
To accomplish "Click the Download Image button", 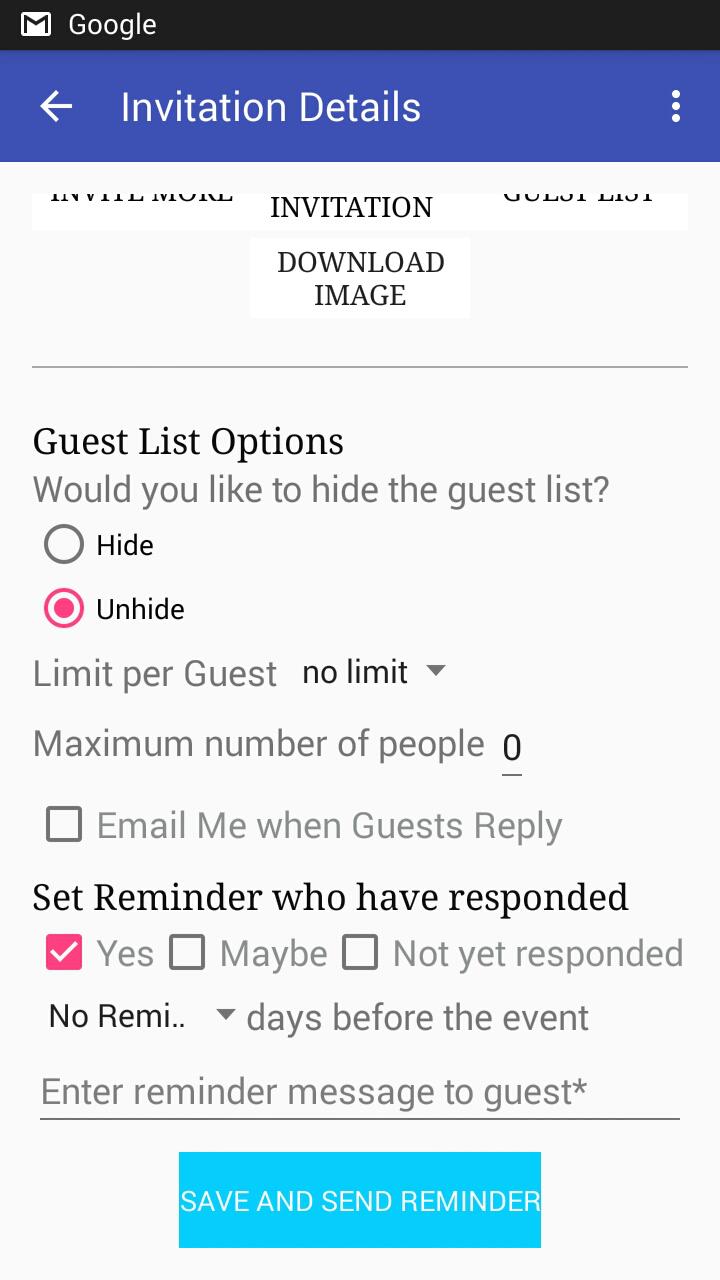I will coord(360,278).
